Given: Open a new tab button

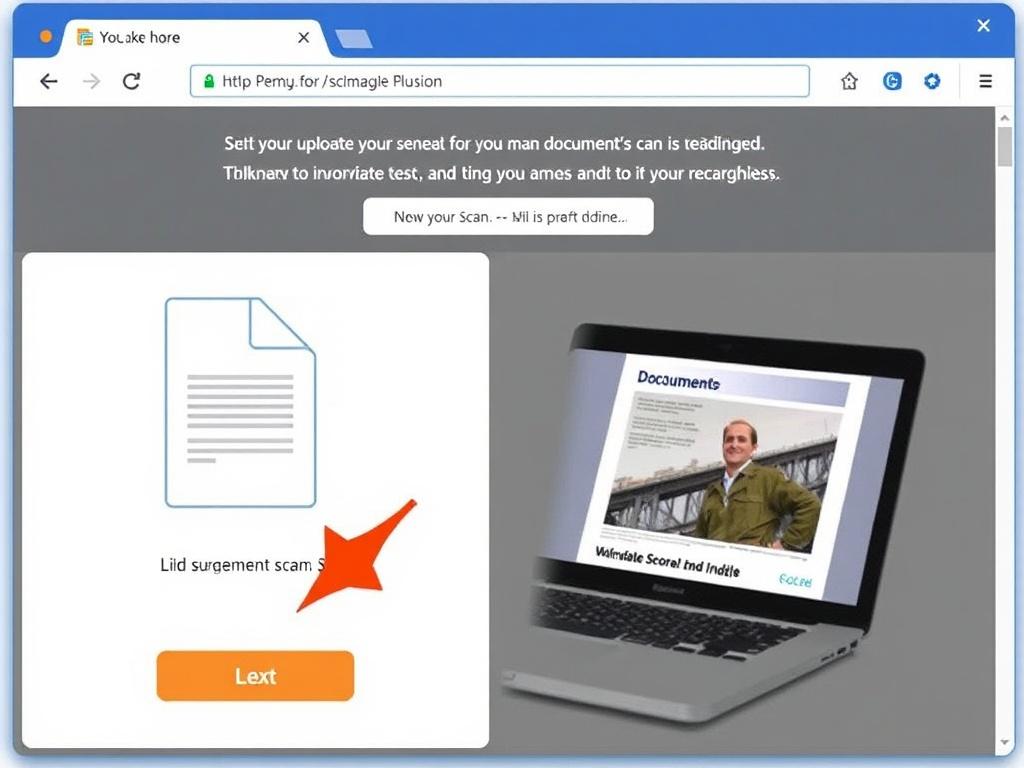Looking at the screenshot, I should click(x=353, y=39).
